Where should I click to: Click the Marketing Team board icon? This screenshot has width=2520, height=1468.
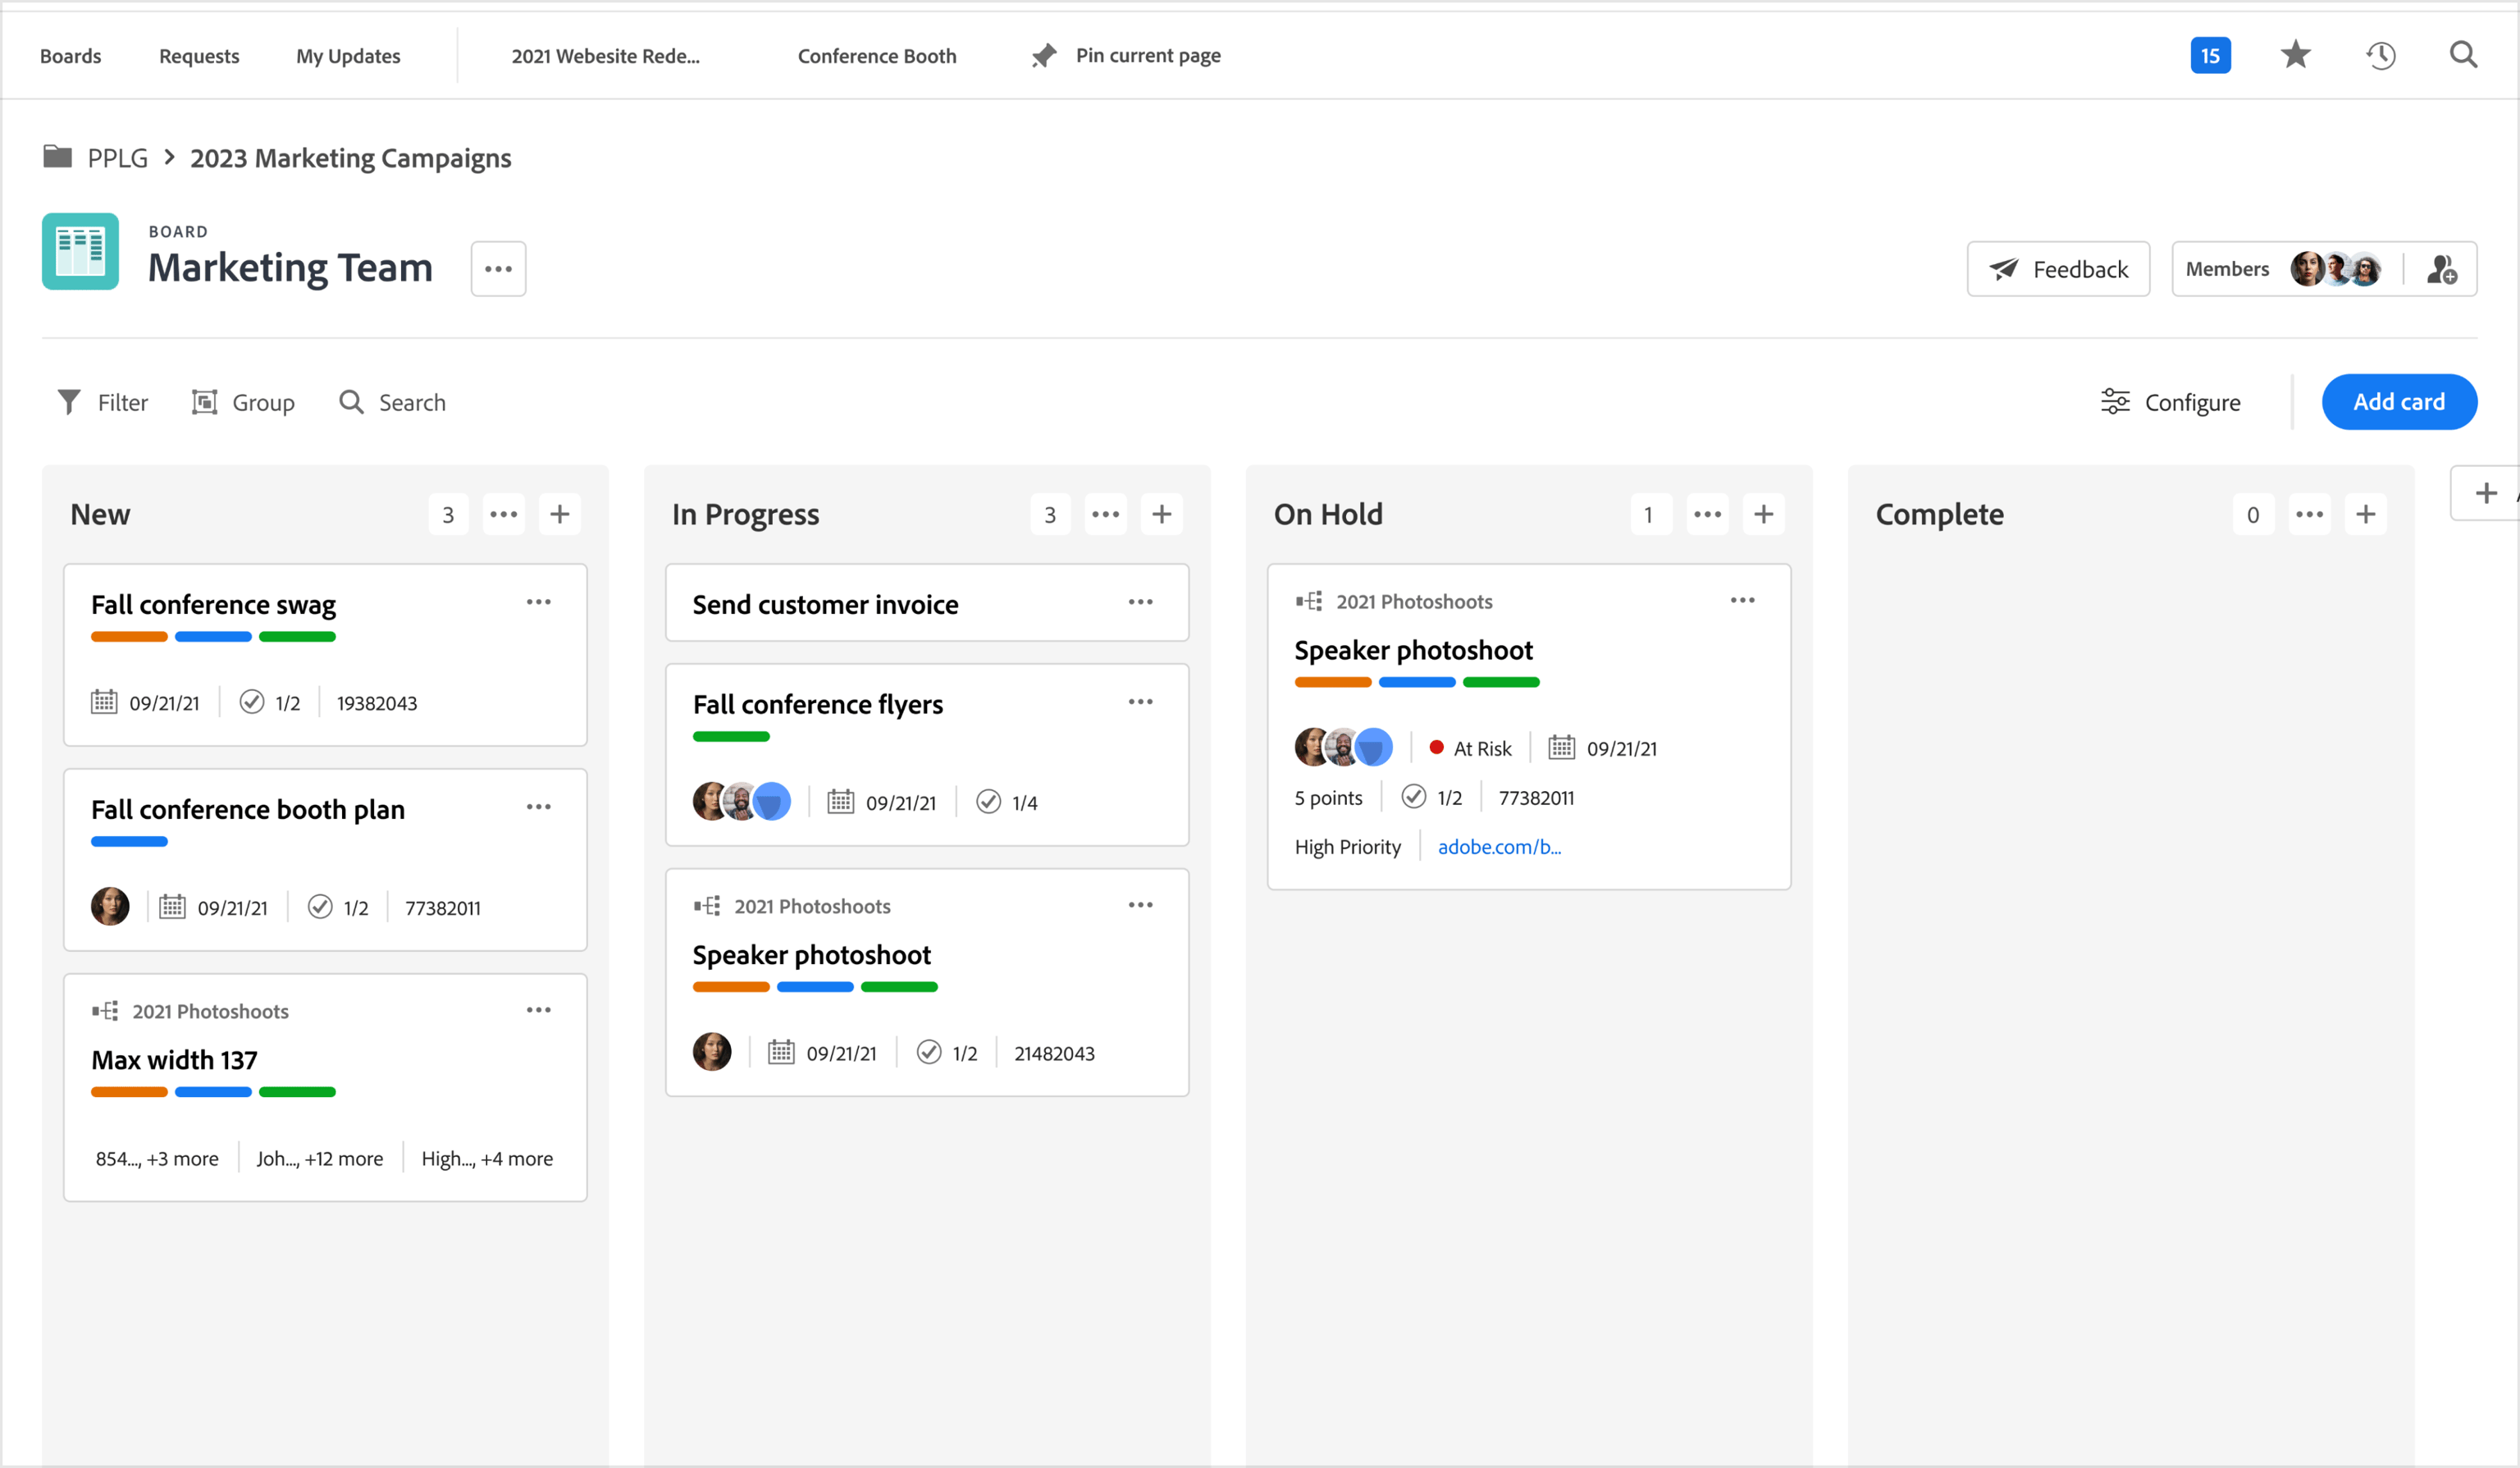pyautogui.click(x=80, y=251)
